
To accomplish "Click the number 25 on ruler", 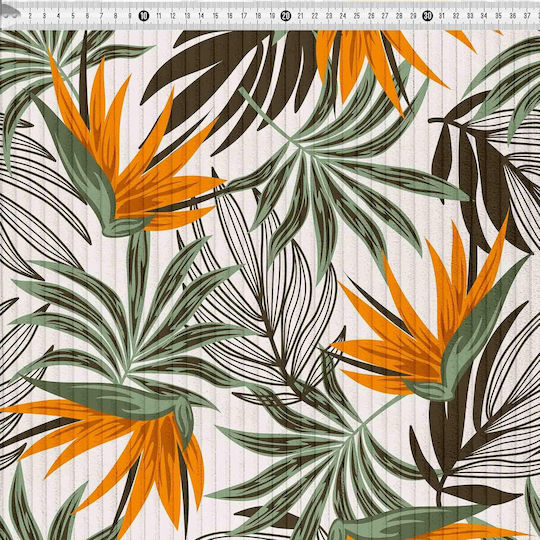I will click(x=357, y=16).
